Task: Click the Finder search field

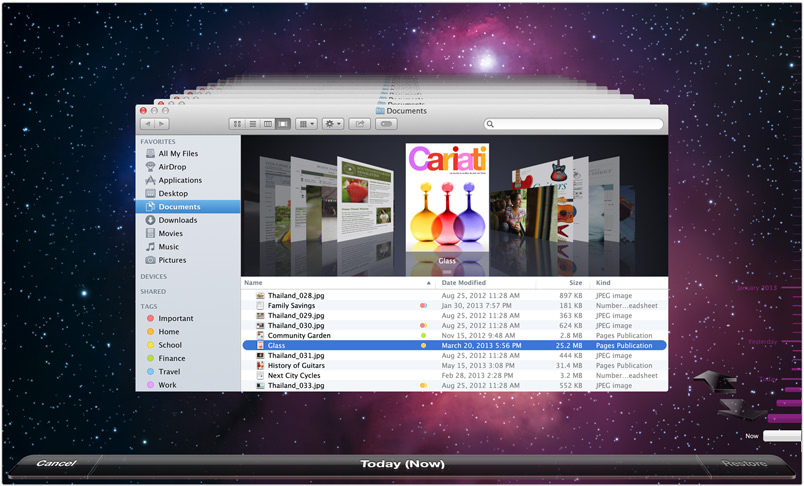Action: 574,124
